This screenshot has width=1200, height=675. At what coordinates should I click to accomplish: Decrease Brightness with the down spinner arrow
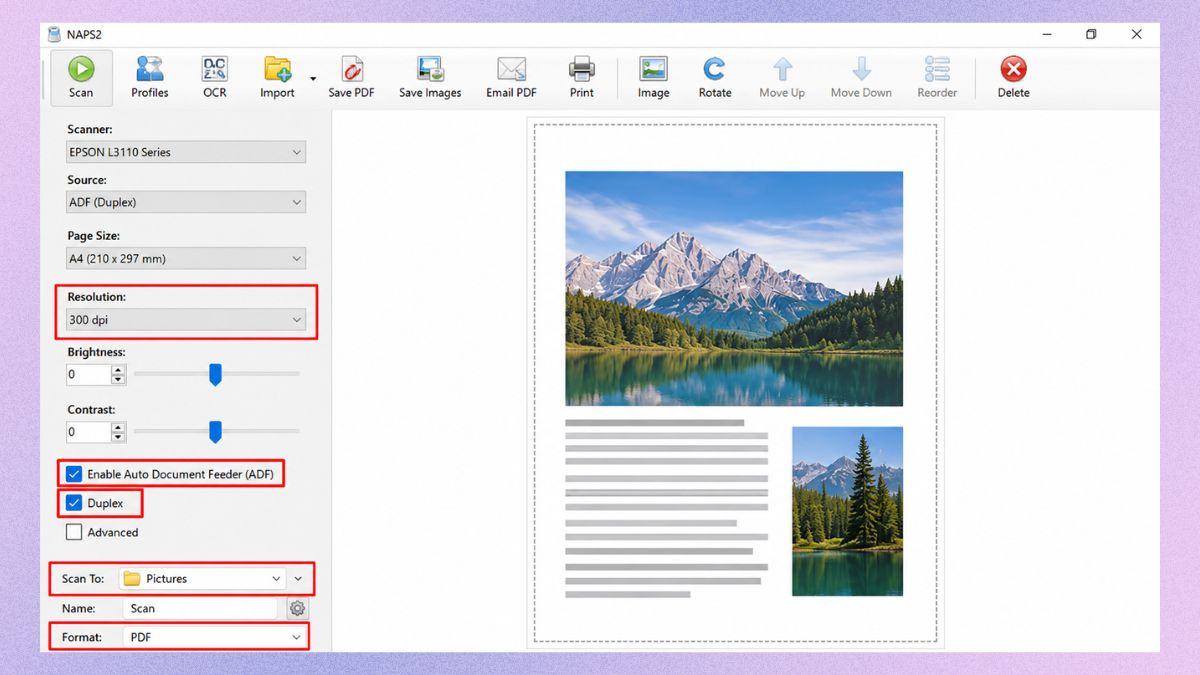(118, 380)
